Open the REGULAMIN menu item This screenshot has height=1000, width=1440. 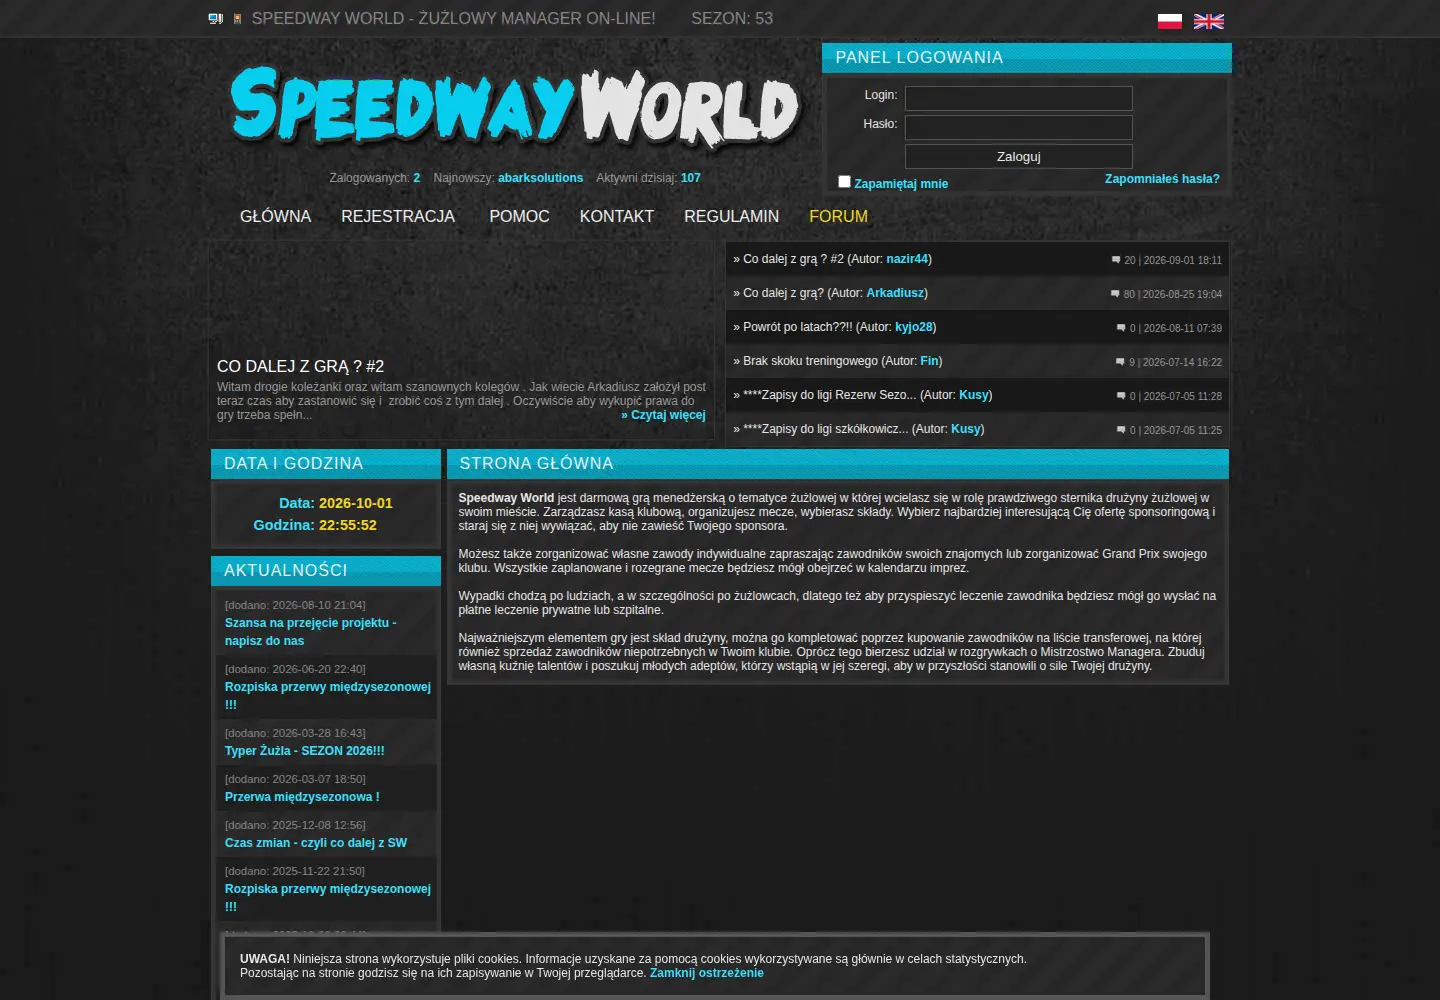pos(731,216)
